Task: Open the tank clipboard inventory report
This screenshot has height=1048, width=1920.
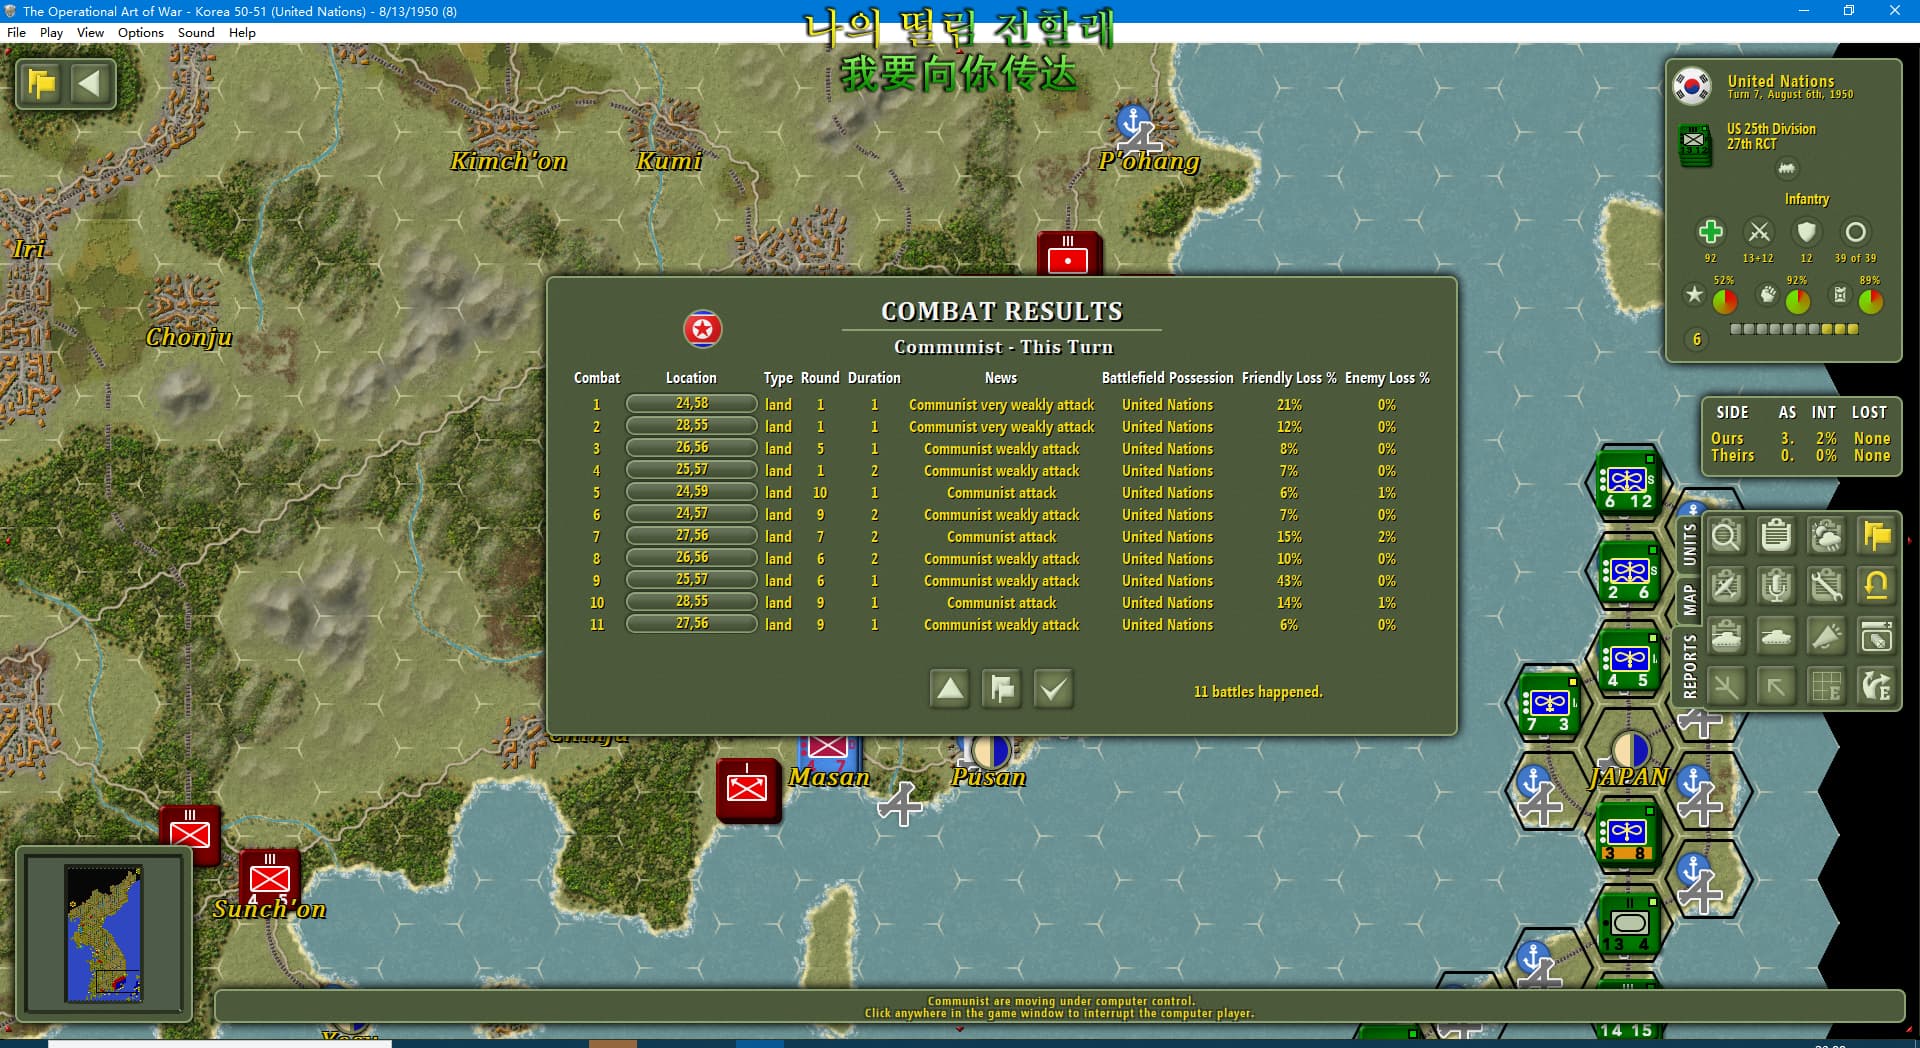Action: [1726, 637]
